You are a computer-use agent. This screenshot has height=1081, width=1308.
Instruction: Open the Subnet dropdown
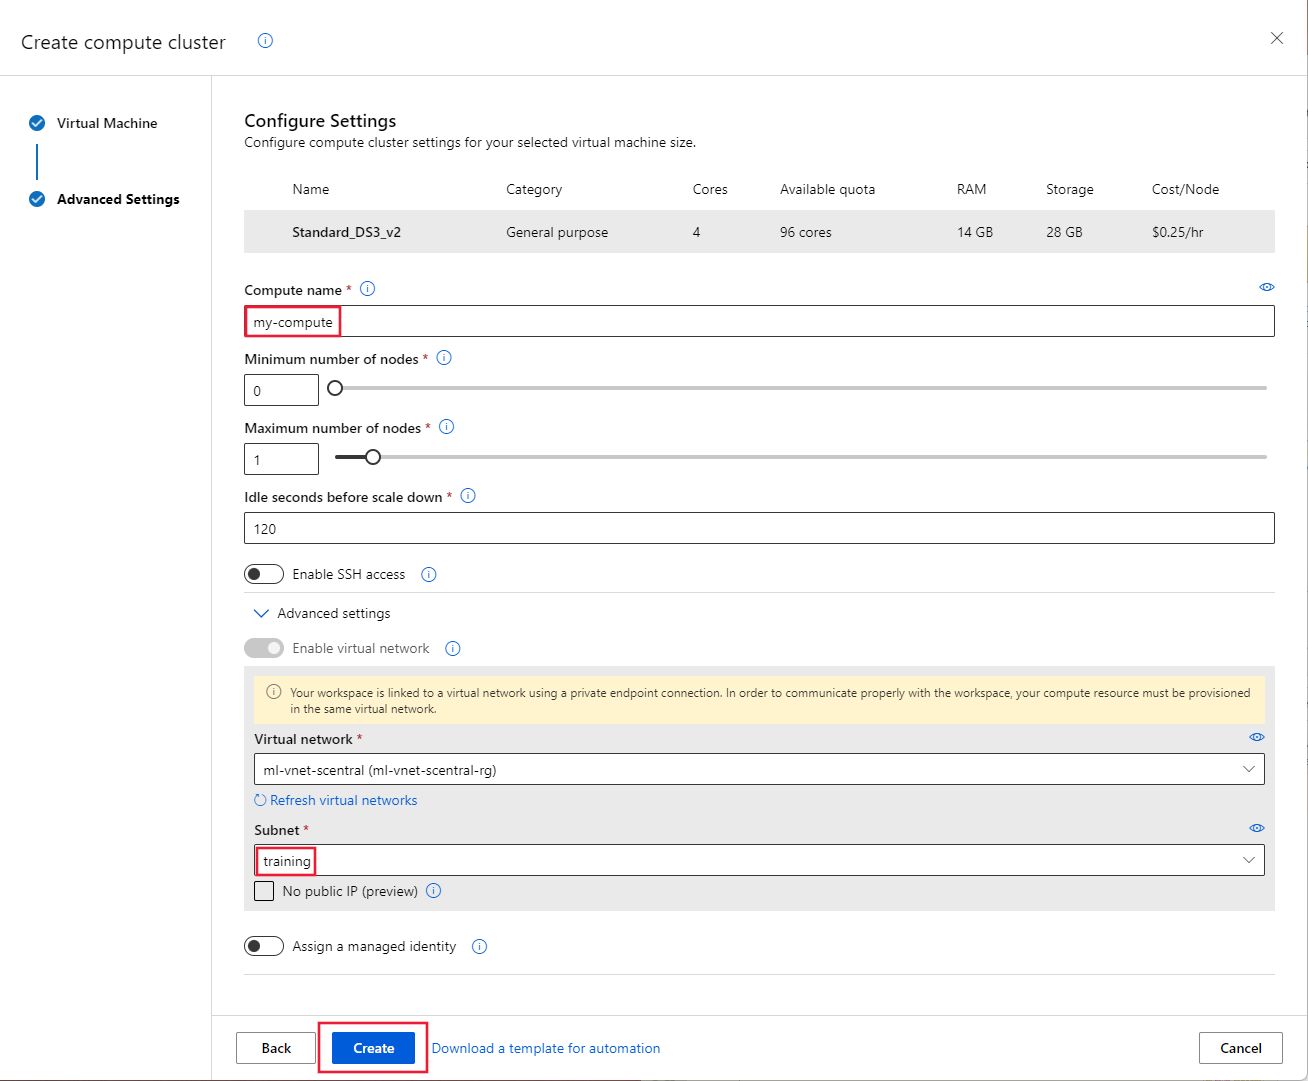click(x=1248, y=859)
